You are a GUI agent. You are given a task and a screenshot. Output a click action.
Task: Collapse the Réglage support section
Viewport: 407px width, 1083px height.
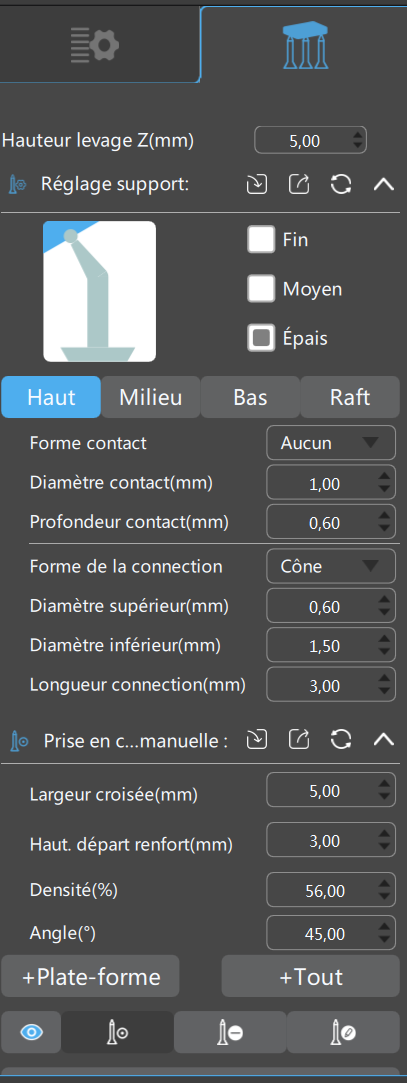point(384,184)
